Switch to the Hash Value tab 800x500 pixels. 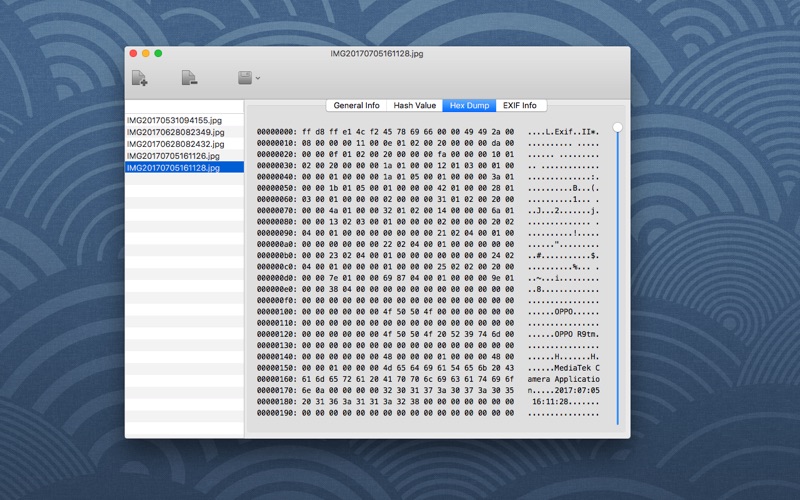tap(414, 105)
